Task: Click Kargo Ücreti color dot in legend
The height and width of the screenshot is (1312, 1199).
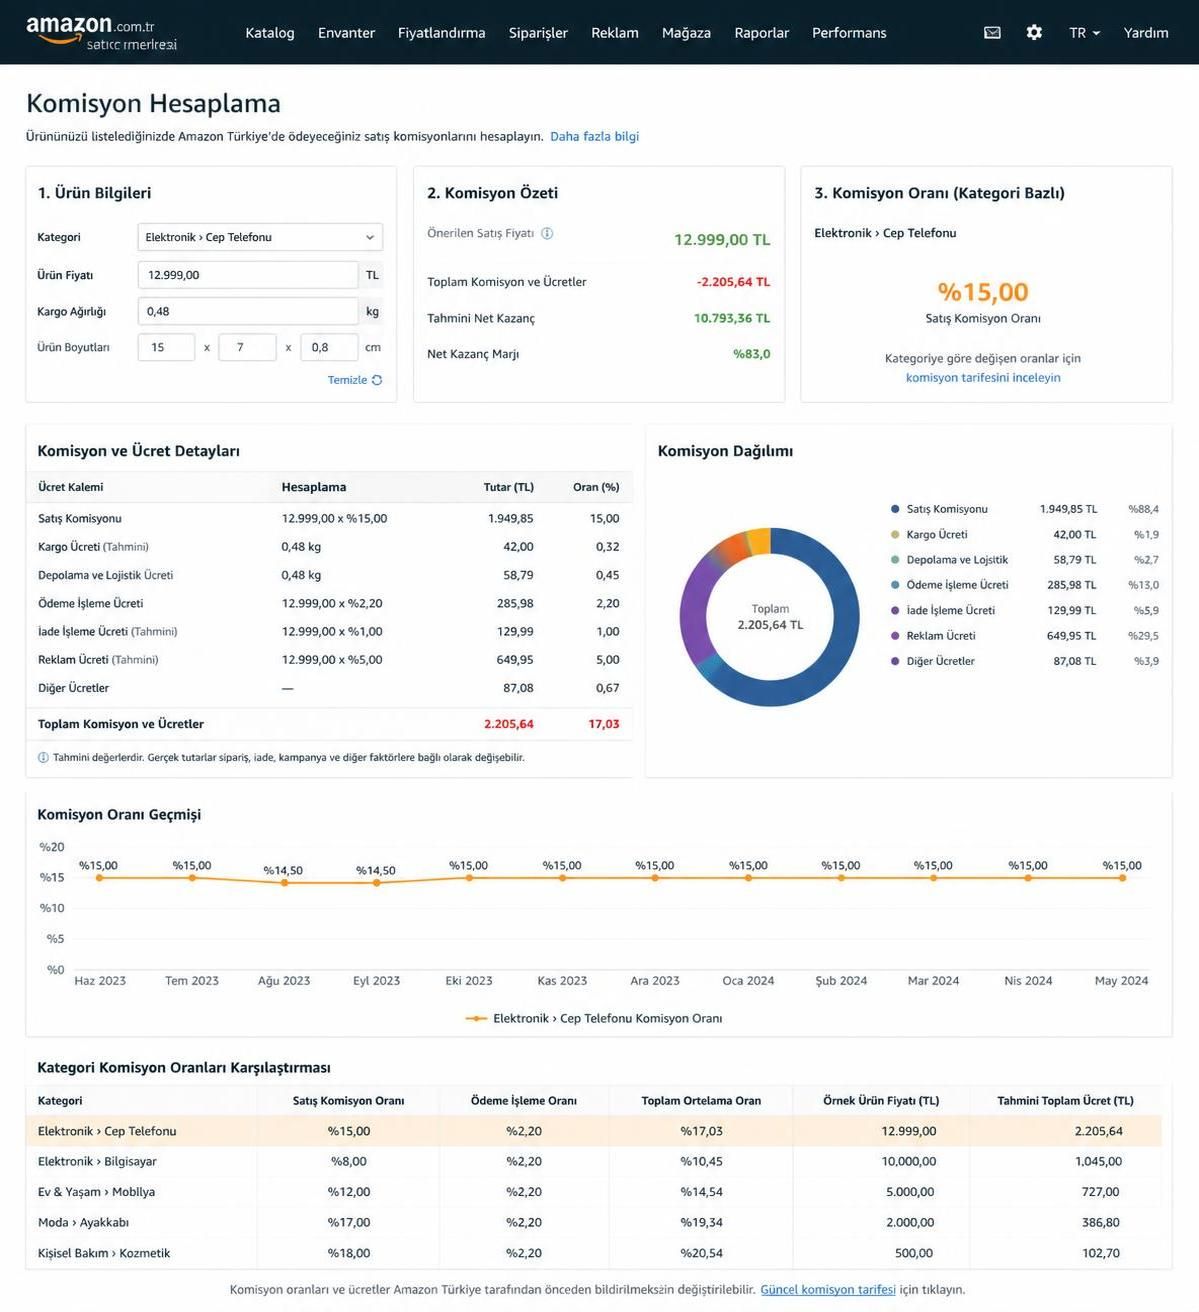Action: tap(895, 535)
